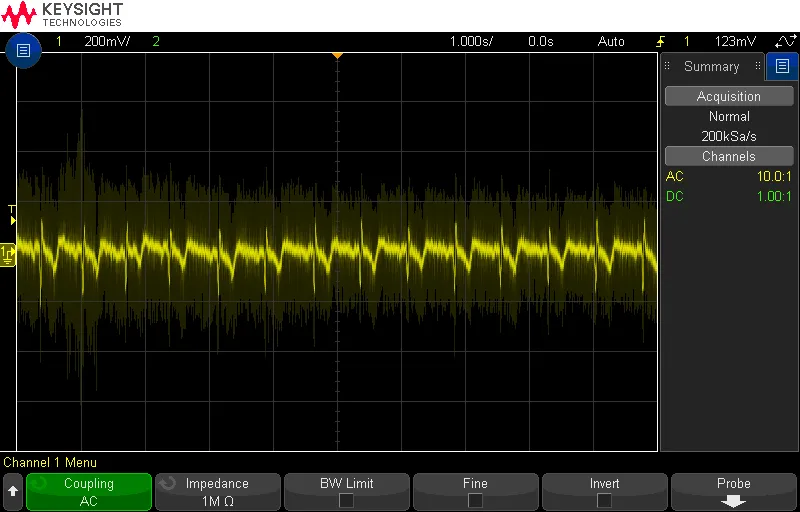Image resolution: width=800 pixels, height=512 pixels.
Task: Toggle the BW Limit checkbox
Action: tap(346, 501)
